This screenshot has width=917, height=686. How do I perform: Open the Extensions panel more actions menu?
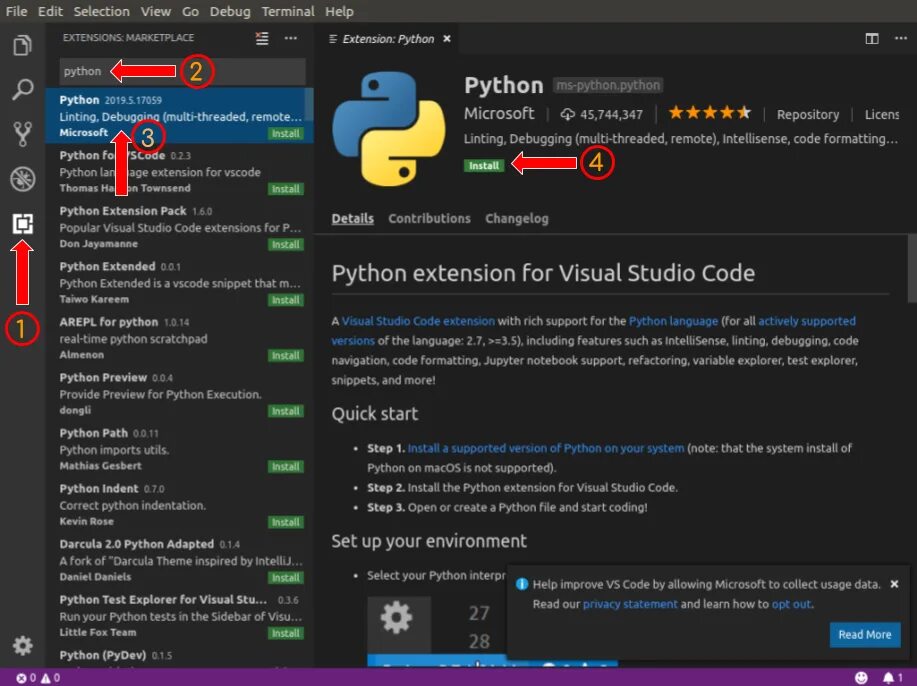[291, 39]
